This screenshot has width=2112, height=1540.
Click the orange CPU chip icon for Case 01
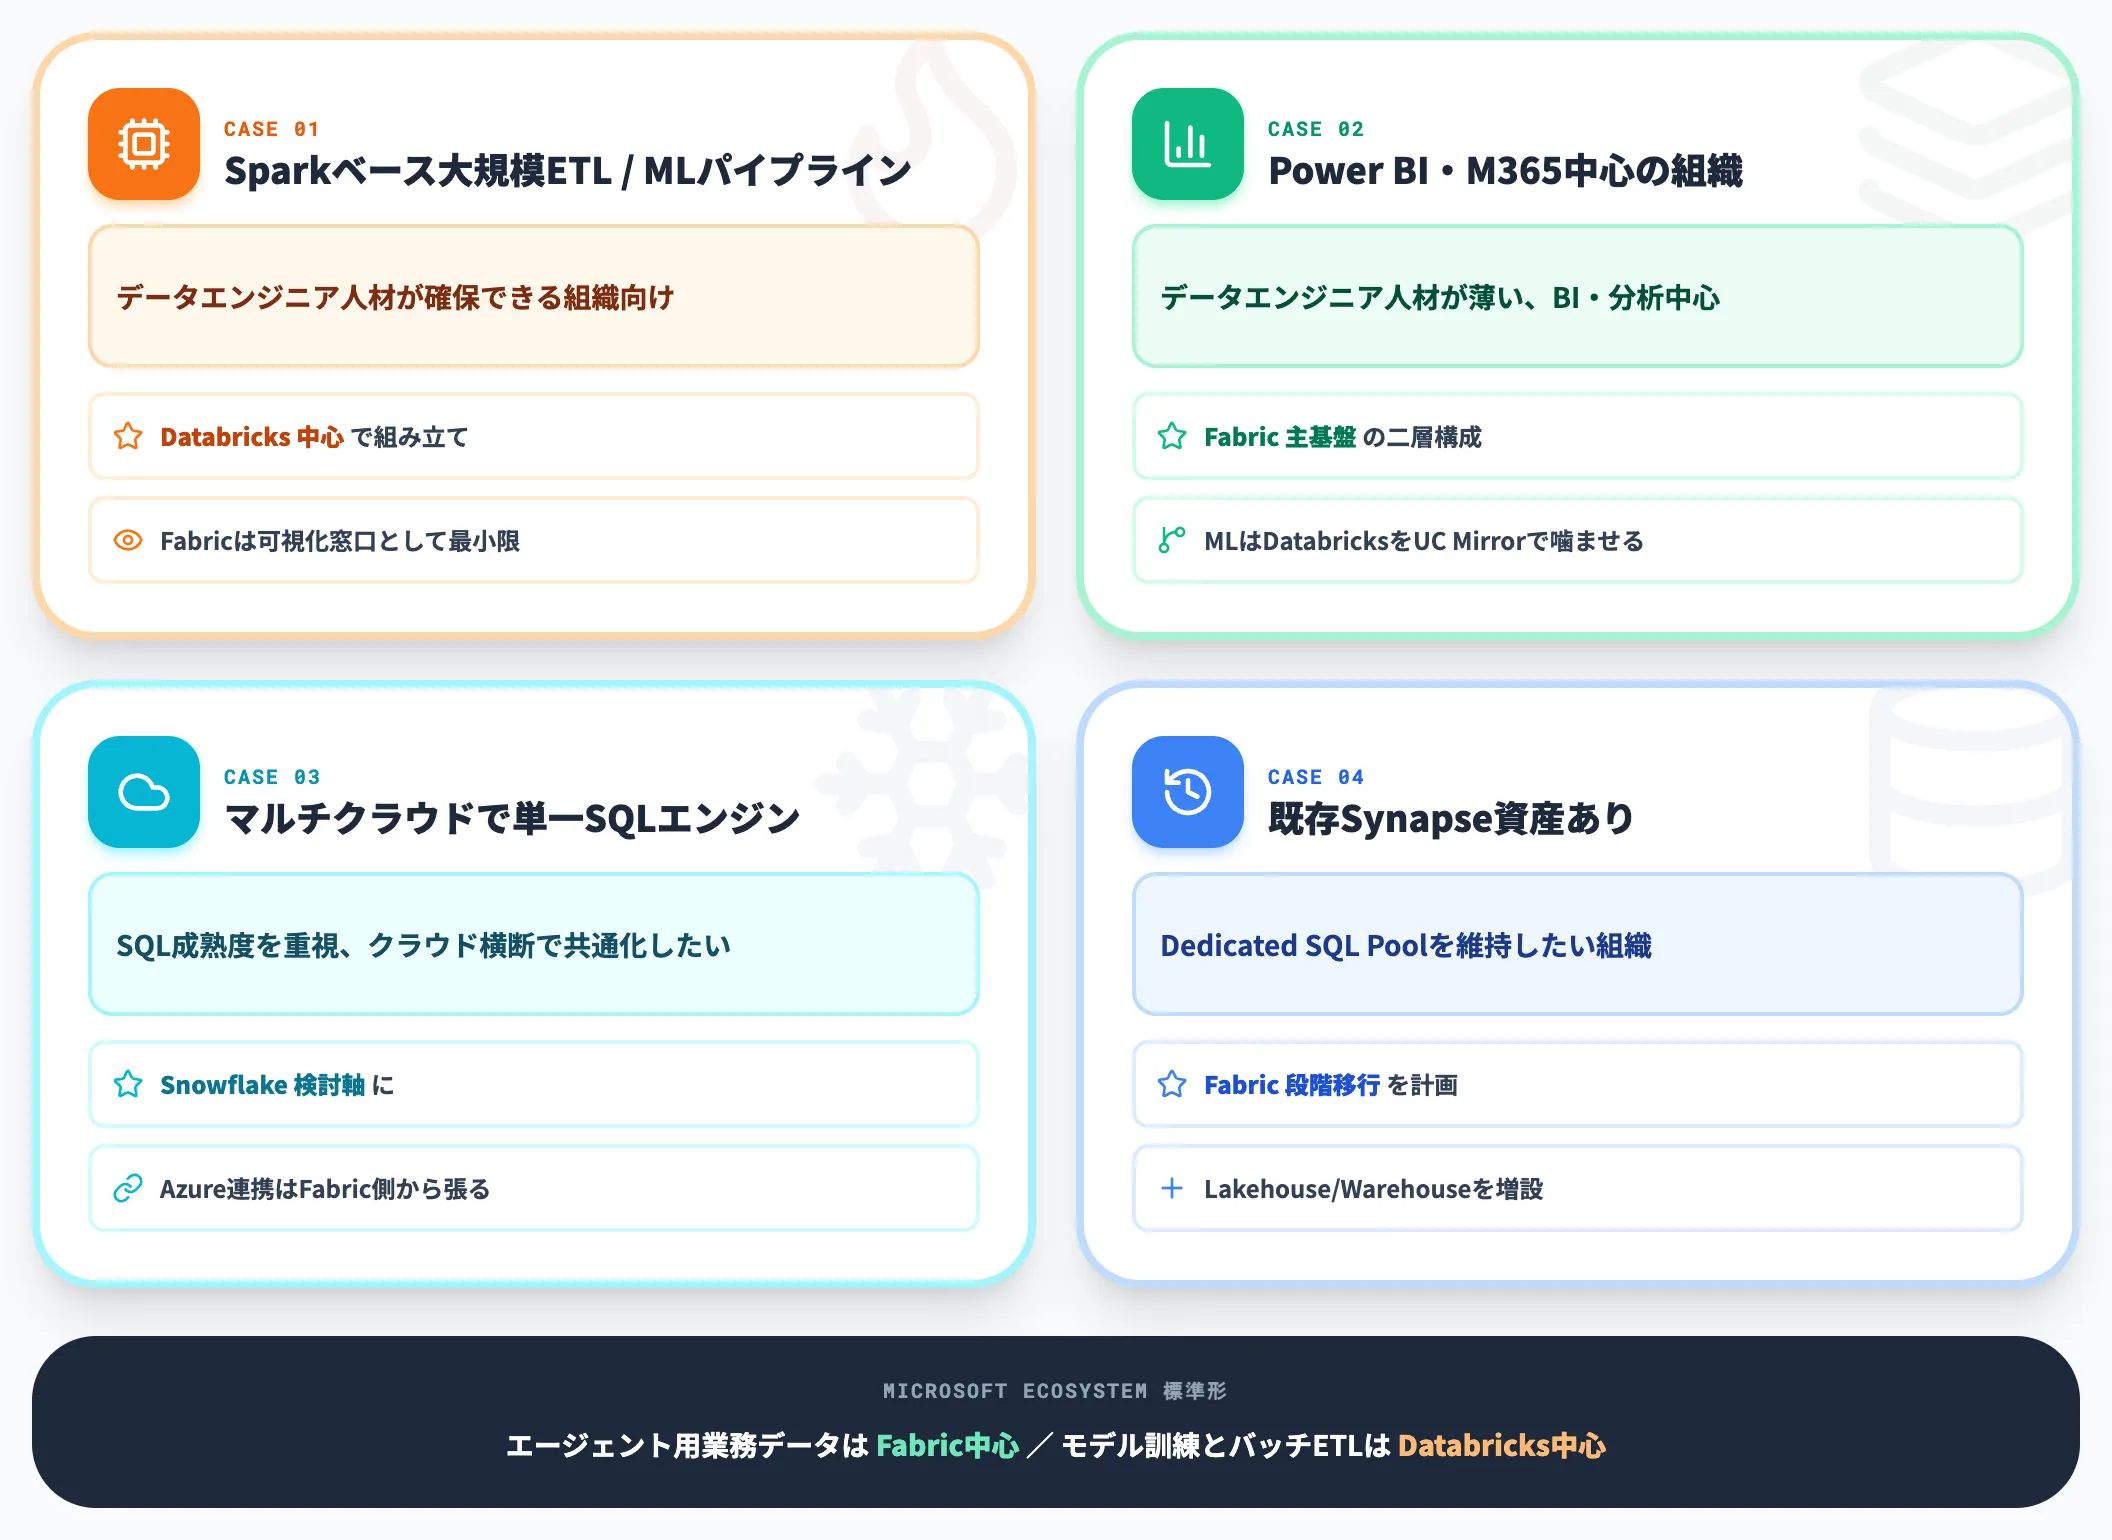point(144,144)
